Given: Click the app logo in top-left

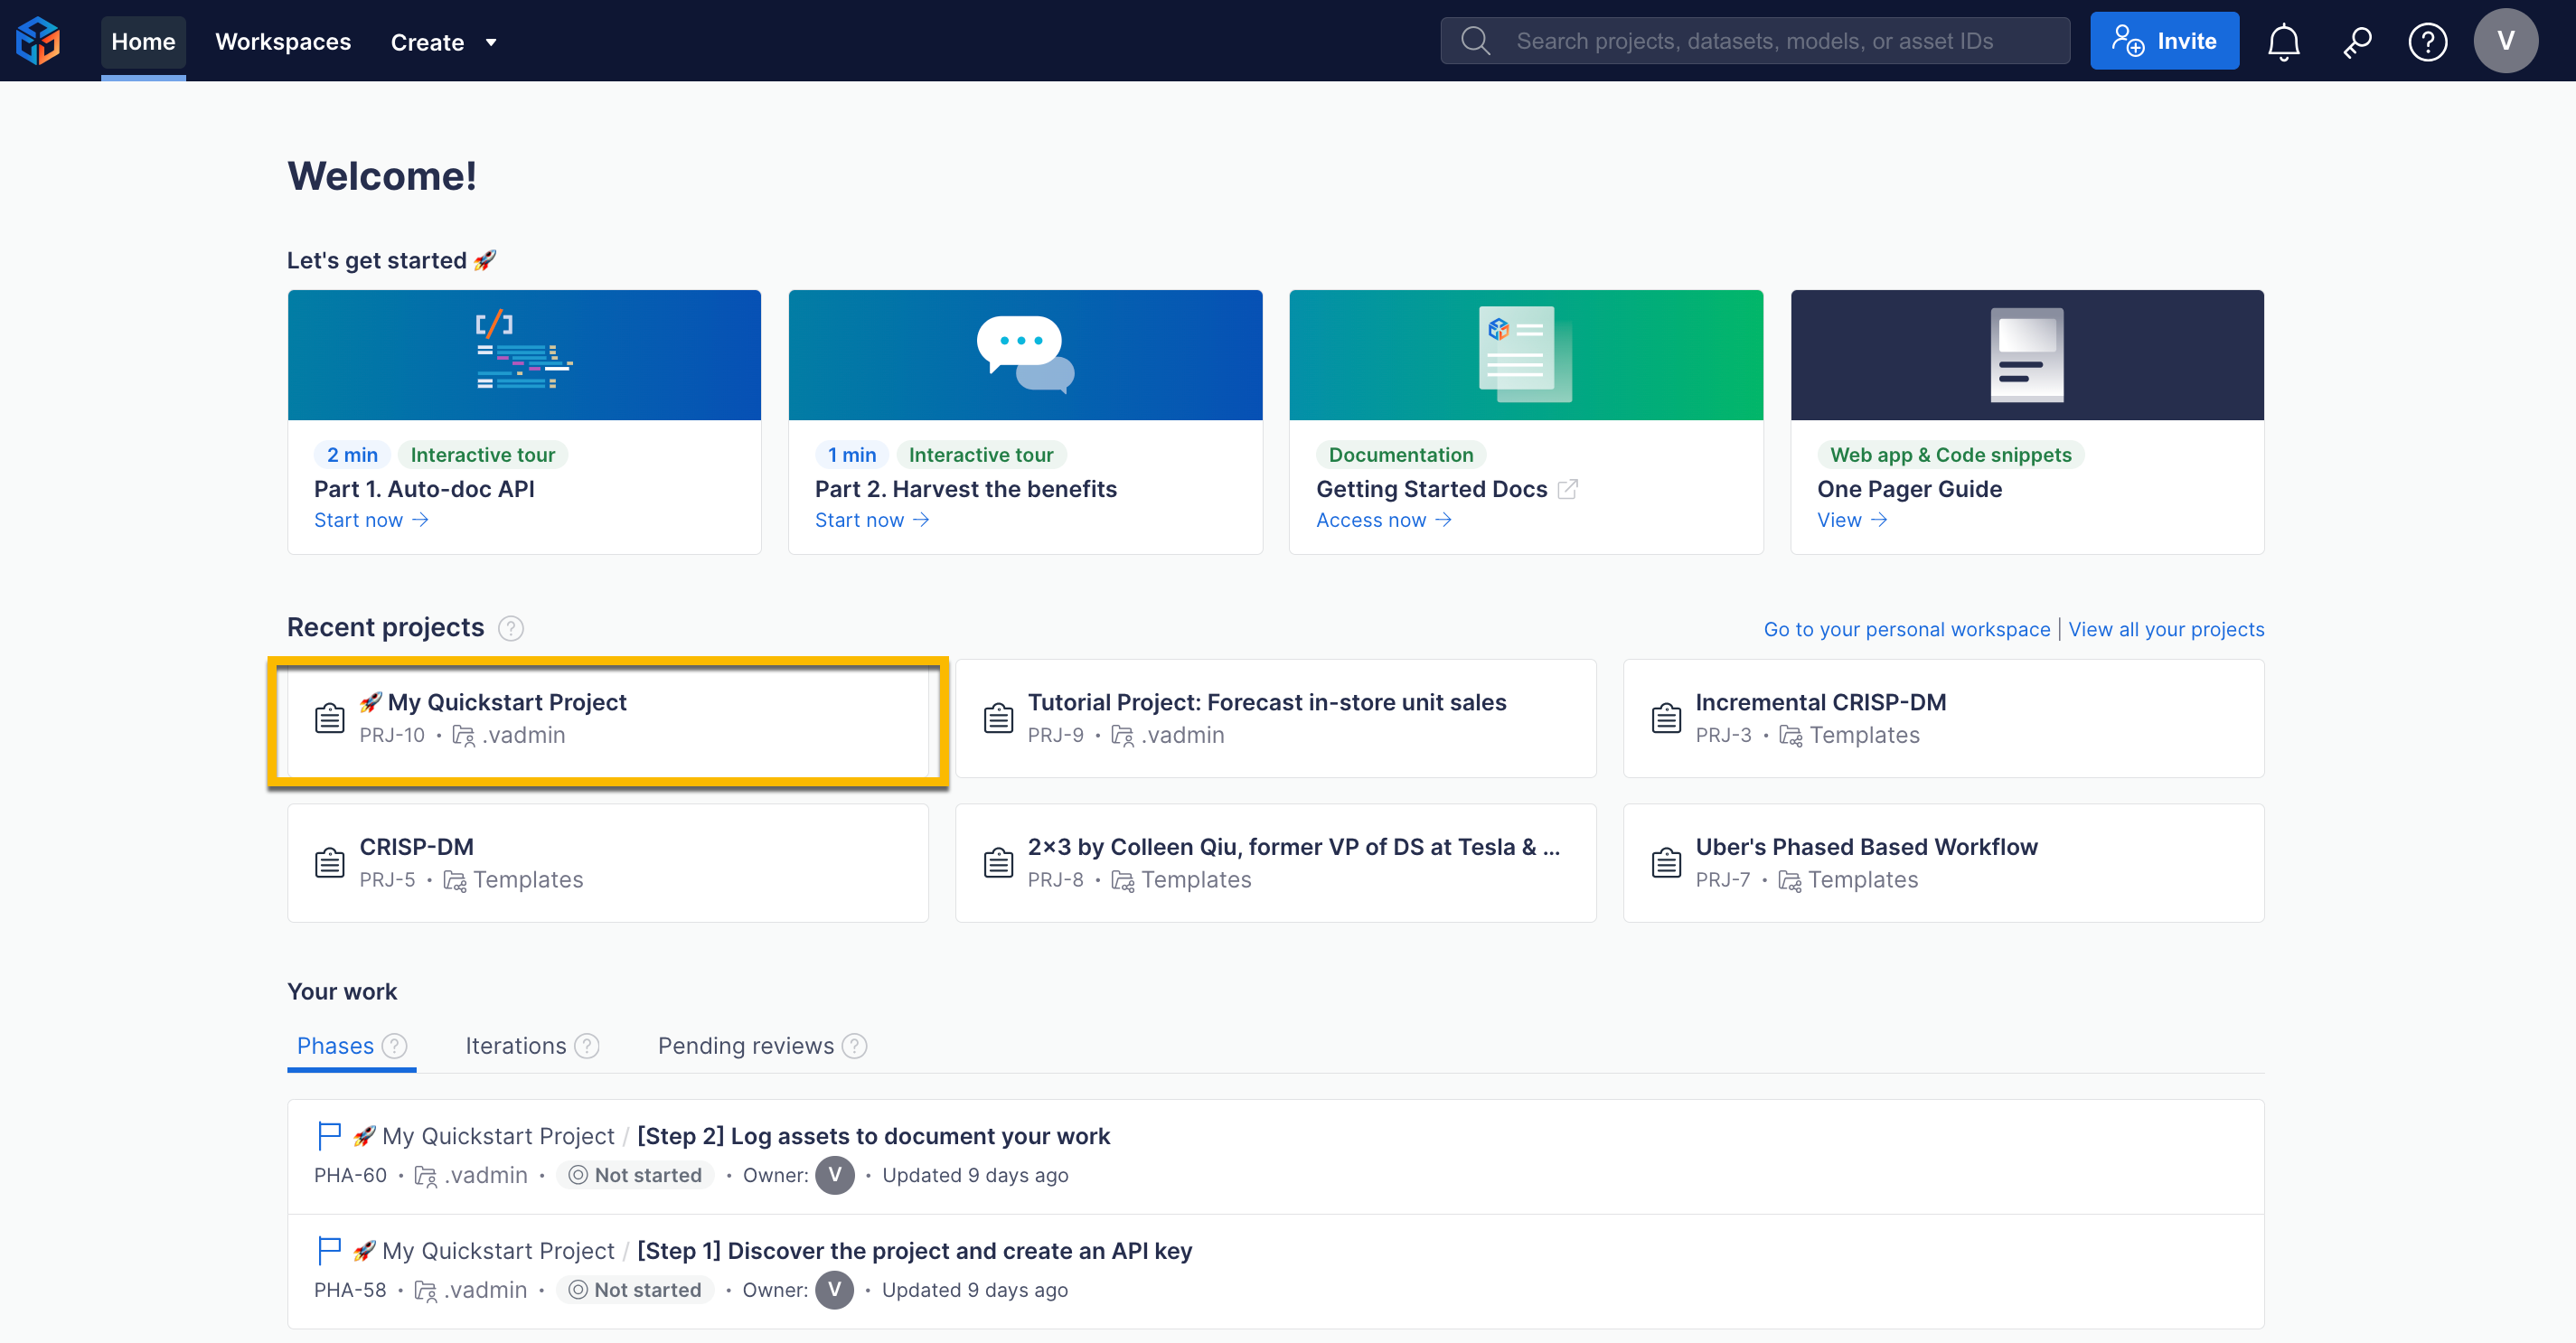Looking at the screenshot, I should tap(39, 41).
